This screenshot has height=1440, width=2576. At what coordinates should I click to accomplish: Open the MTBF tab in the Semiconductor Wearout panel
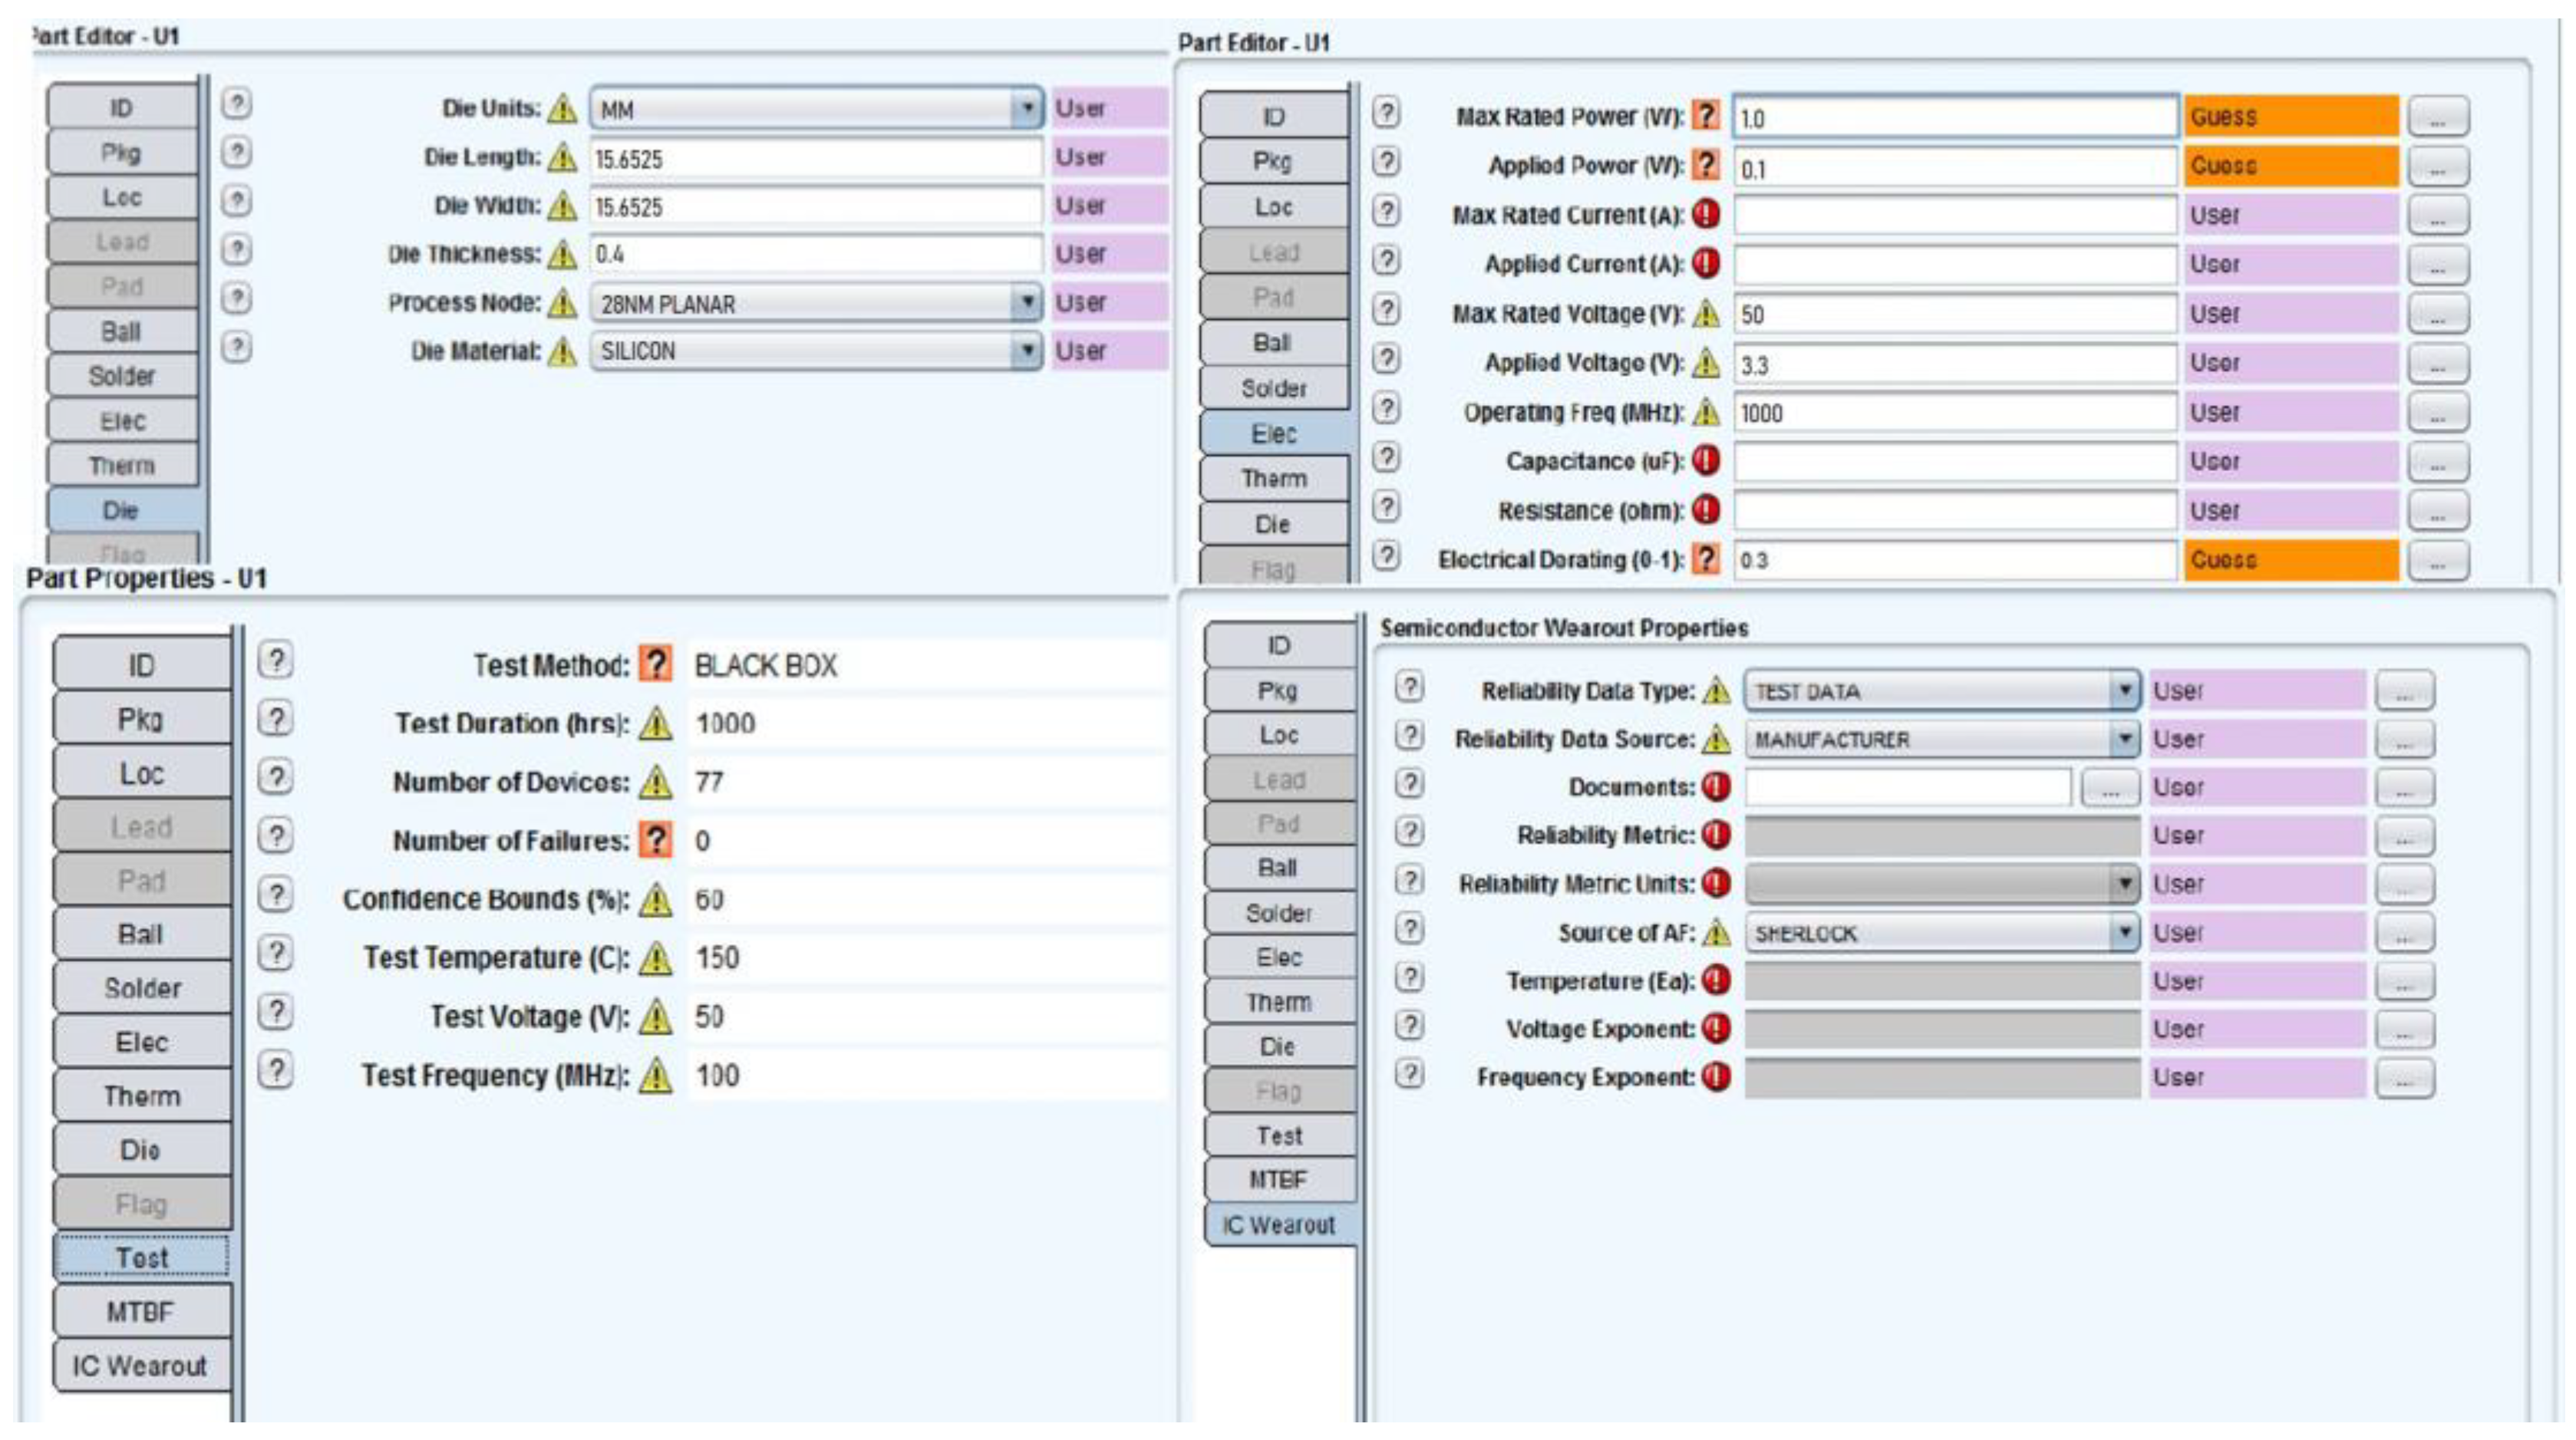(1278, 1180)
